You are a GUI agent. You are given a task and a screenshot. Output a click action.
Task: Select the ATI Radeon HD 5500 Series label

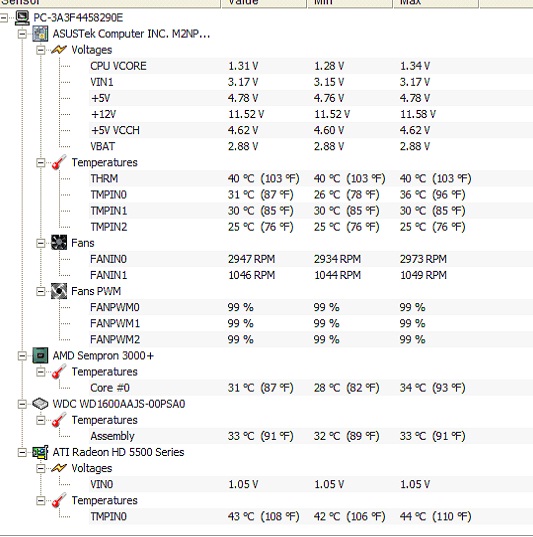point(119,452)
